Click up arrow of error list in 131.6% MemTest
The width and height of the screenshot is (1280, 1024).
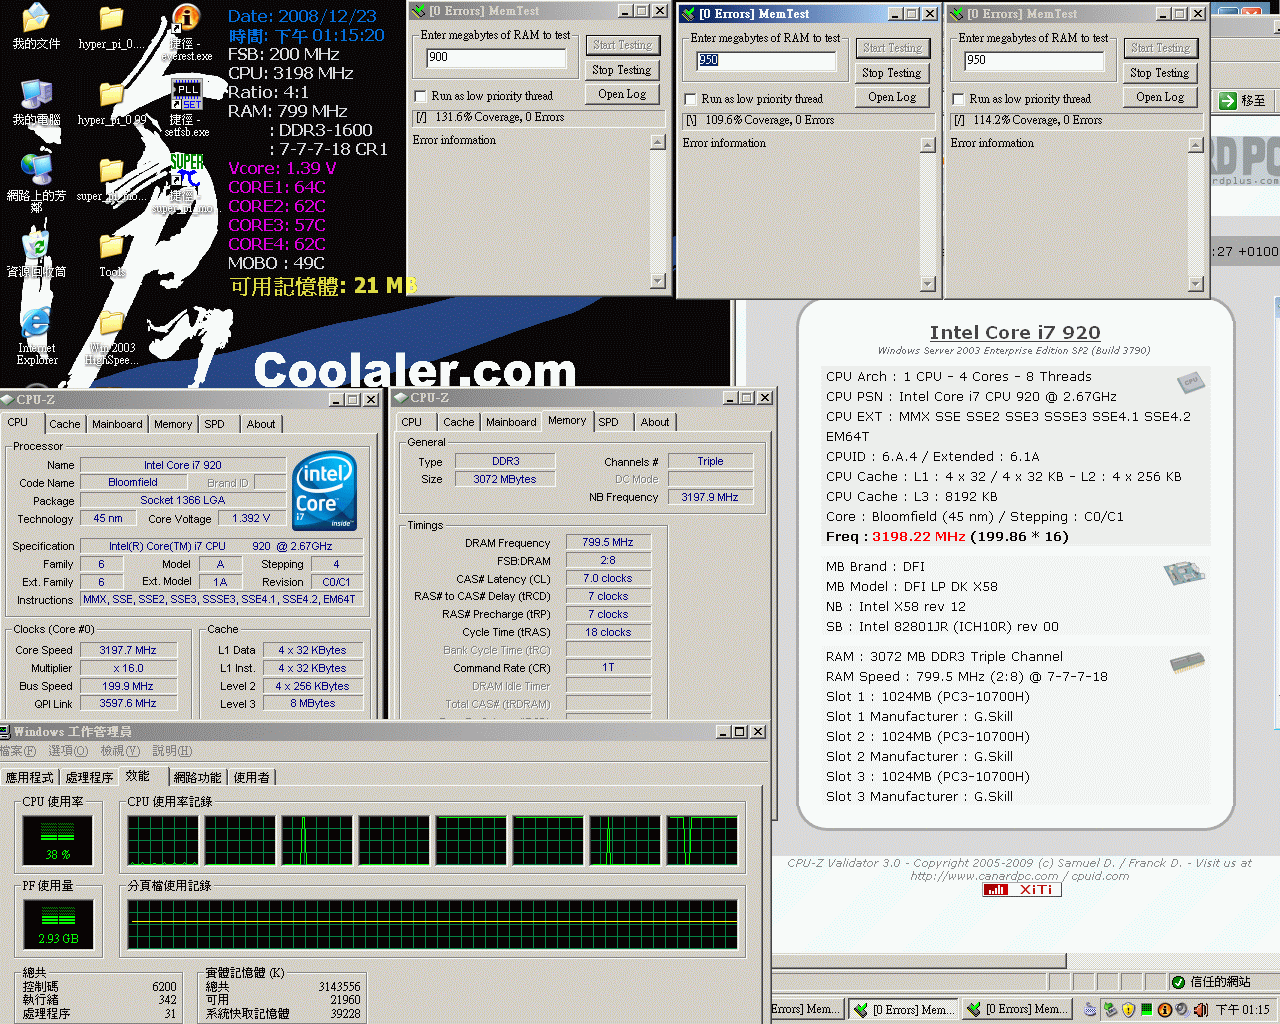[658, 142]
